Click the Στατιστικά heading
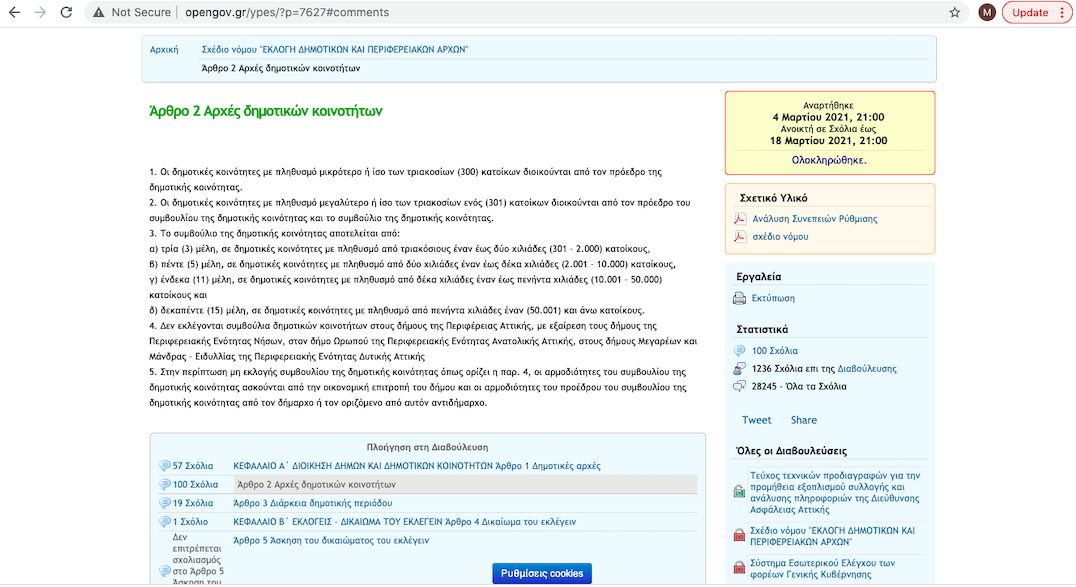 point(762,330)
